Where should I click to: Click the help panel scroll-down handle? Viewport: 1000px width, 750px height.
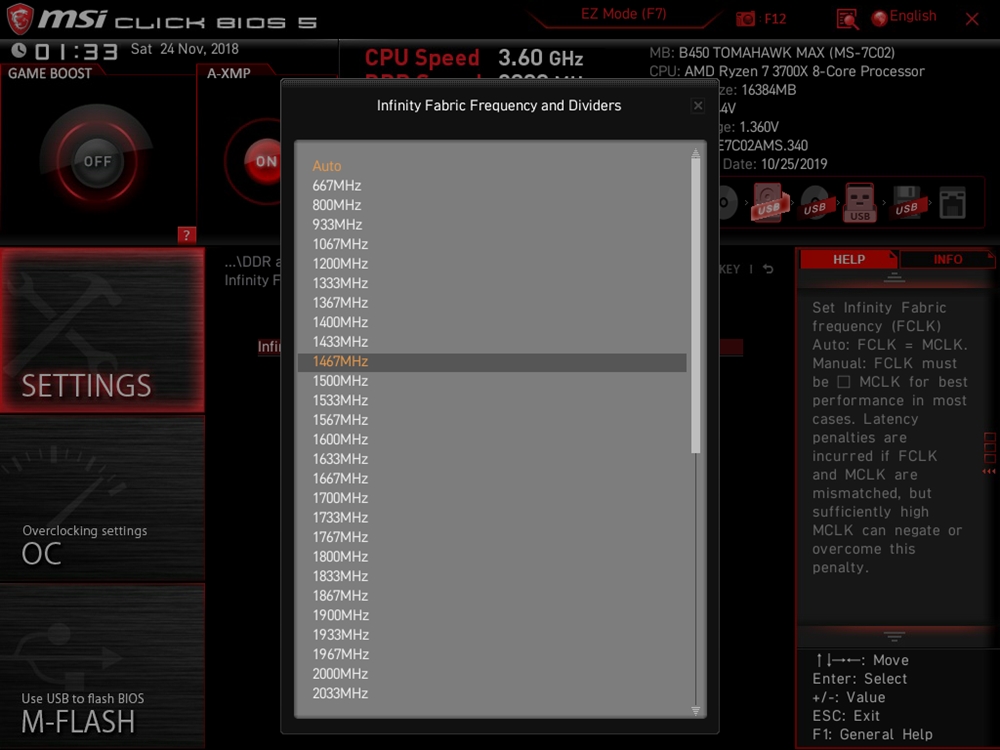tap(894, 636)
